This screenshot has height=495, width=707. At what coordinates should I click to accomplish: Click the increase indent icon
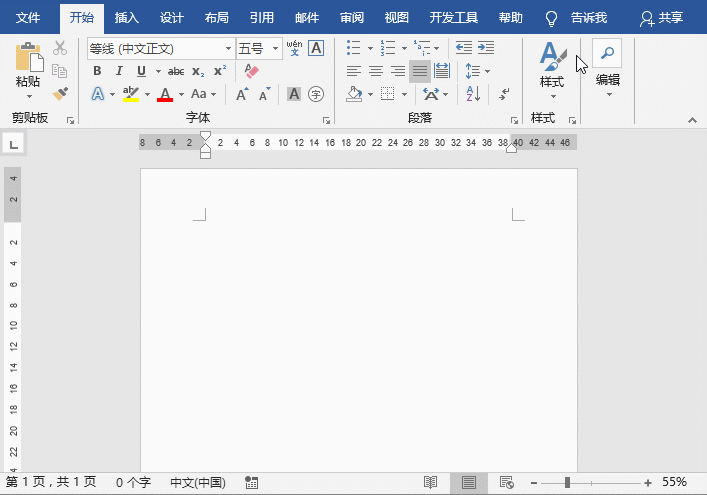point(486,48)
